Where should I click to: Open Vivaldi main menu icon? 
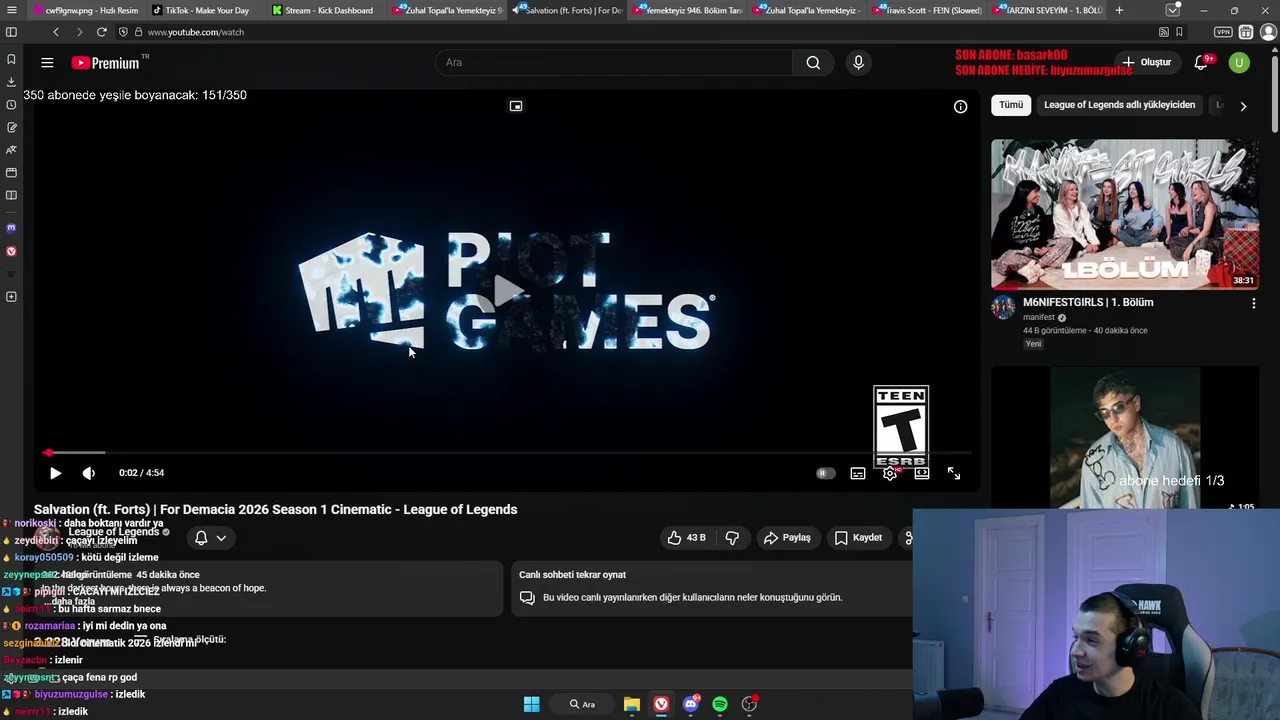[x=11, y=10]
